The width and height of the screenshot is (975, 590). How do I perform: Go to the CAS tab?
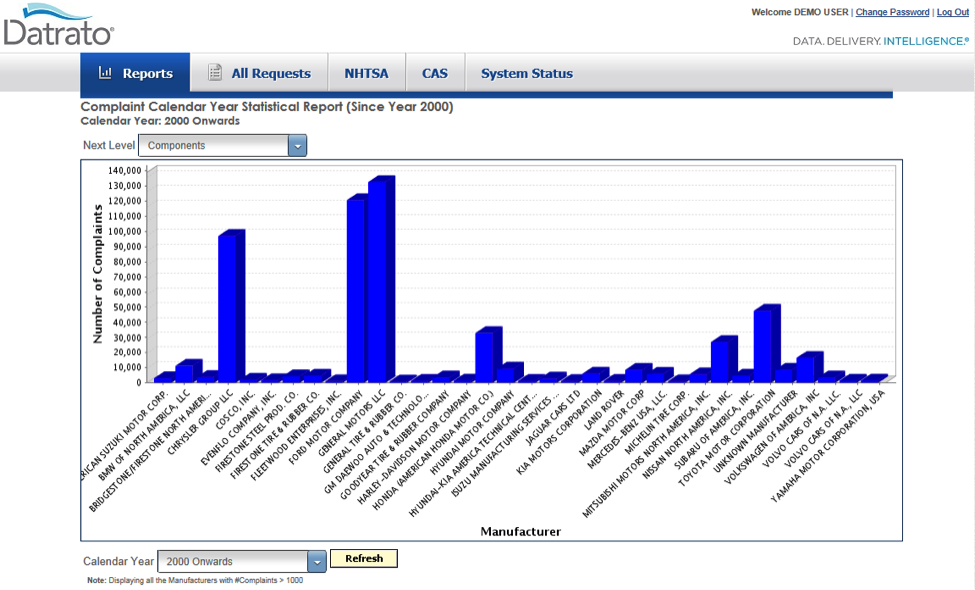(435, 73)
